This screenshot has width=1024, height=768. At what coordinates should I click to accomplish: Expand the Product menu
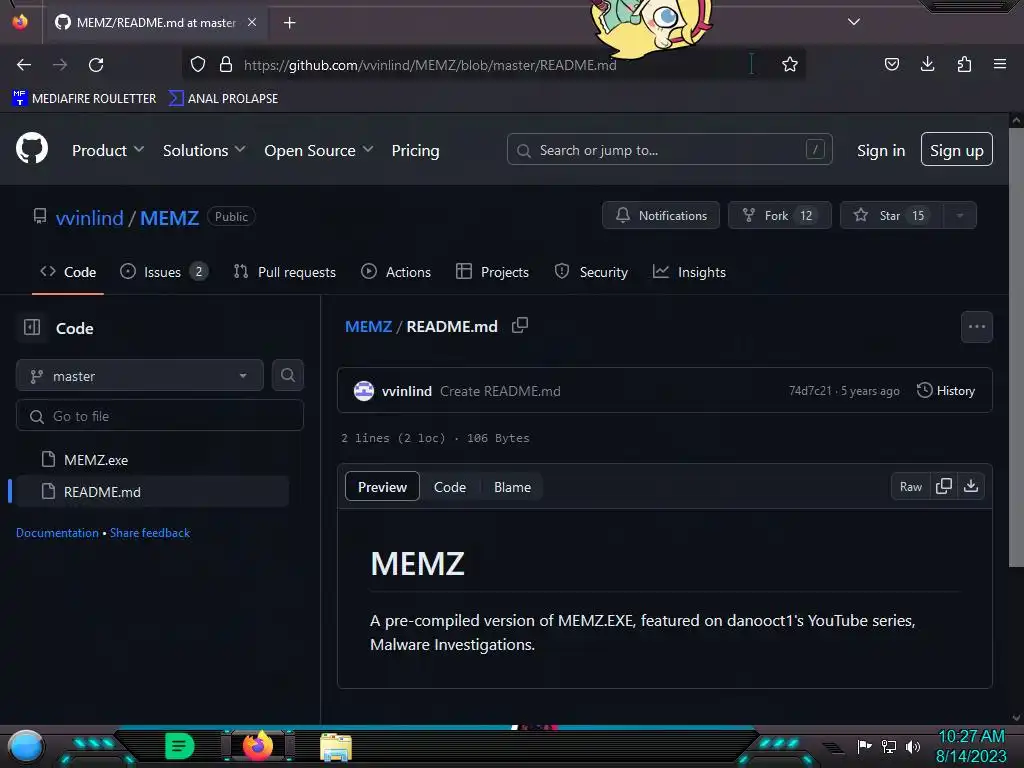tap(108, 150)
